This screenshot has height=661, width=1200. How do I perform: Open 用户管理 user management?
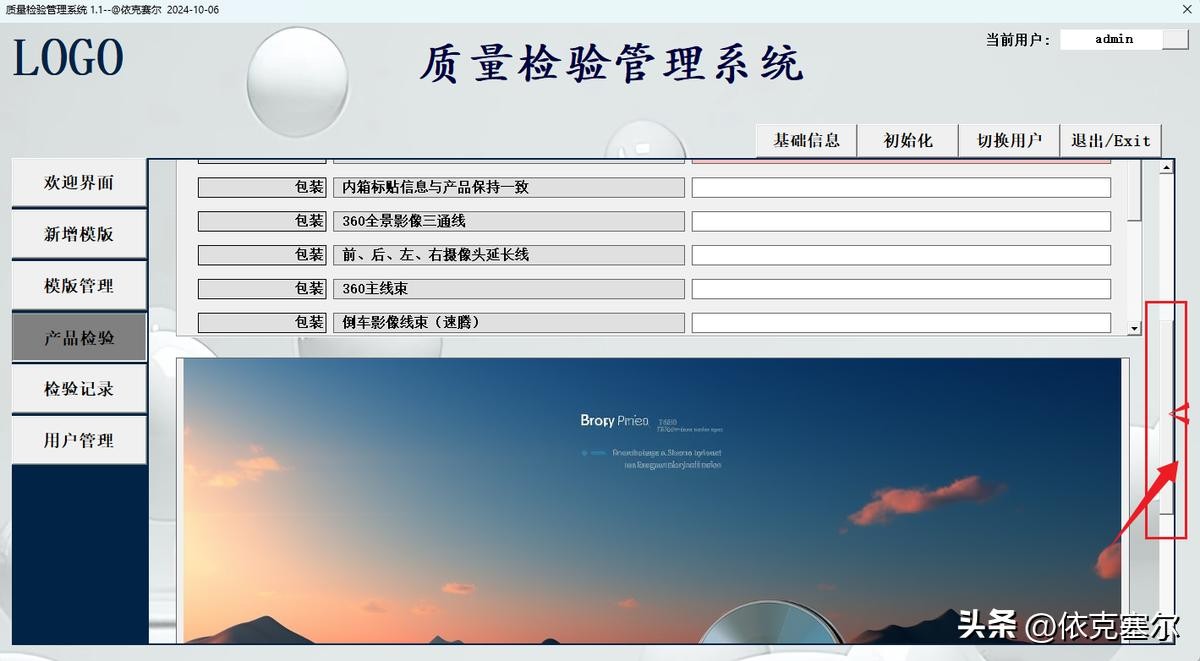(x=79, y=440)
